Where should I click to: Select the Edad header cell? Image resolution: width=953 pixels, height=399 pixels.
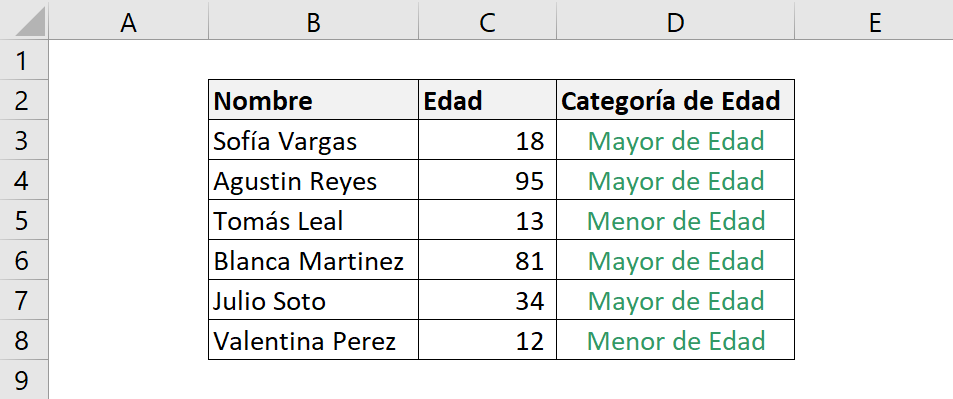click(x=487, y=100)
